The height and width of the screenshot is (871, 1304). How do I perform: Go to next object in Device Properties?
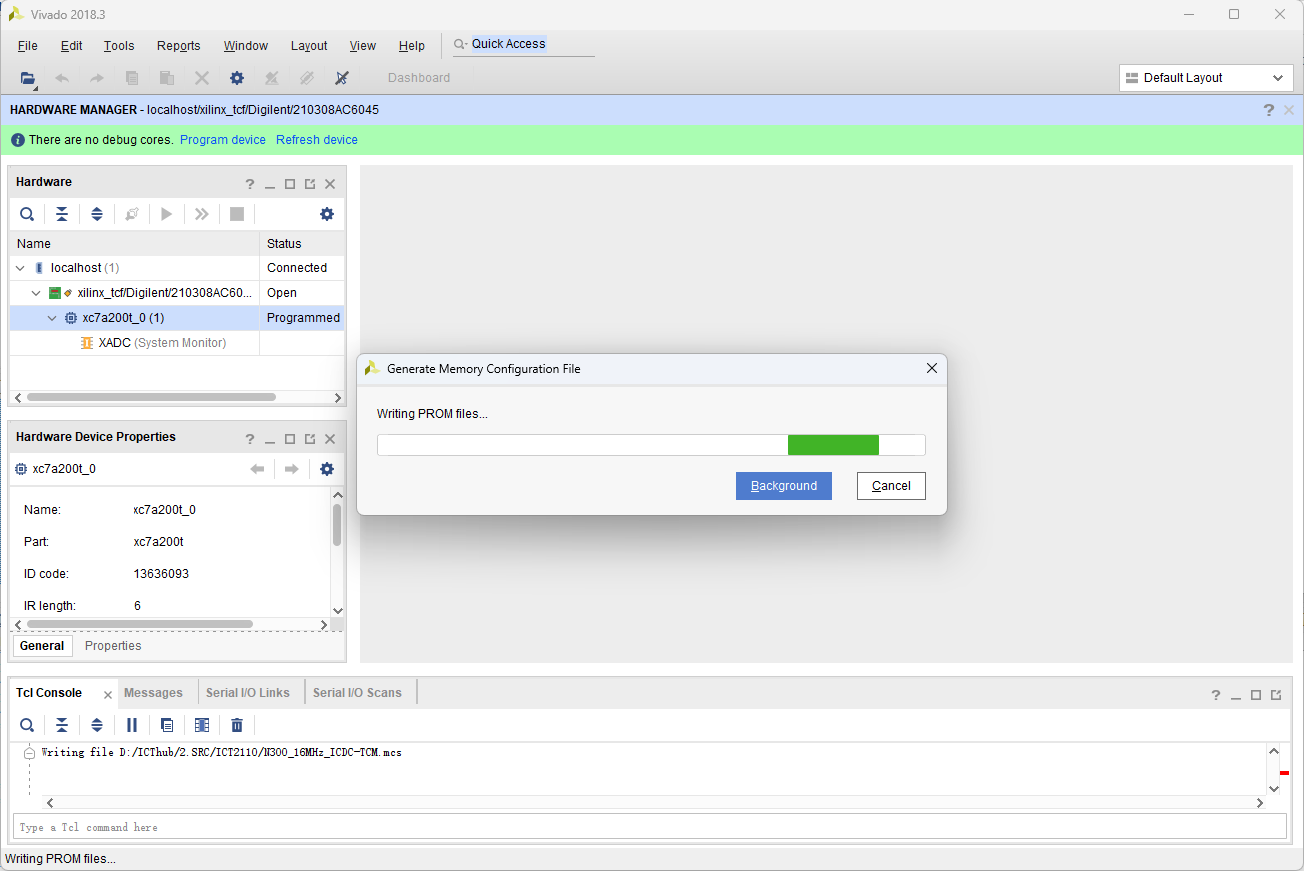click(292, 469)
